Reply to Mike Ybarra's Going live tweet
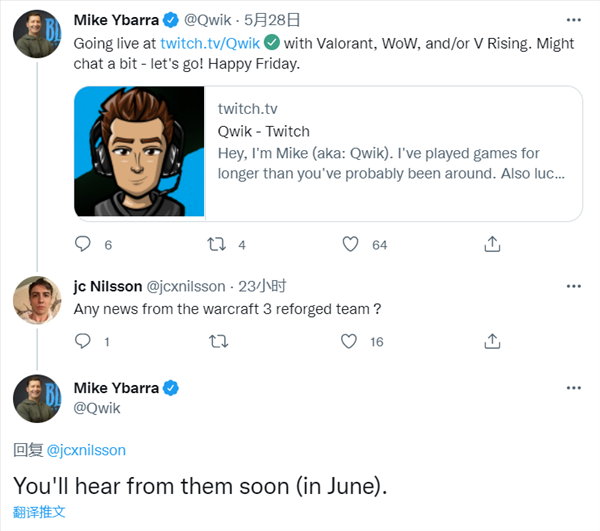Screen dimensions: 600x531 [x=83, y=244]
